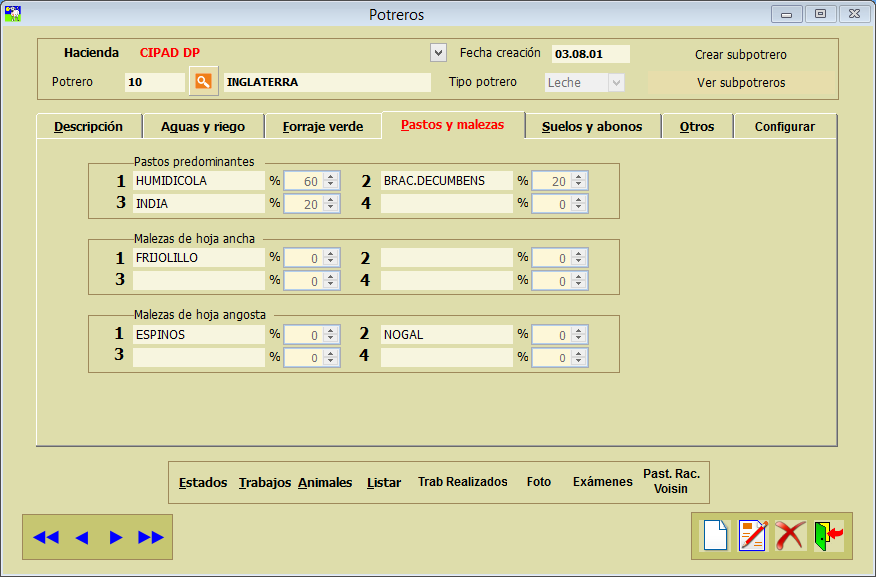Screen dimensions: 876x577
Task: Click the INGLATERRA potrero name field
Action: coord(327,82)
